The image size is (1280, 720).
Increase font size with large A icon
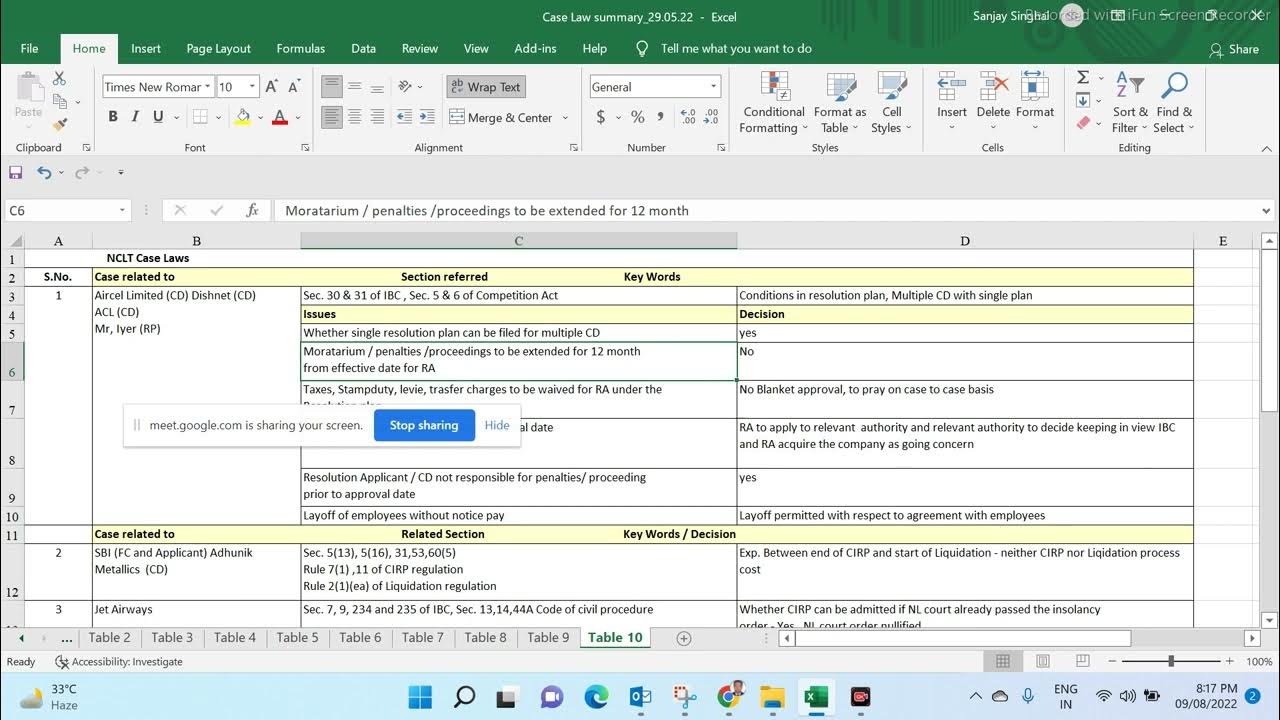[x=272, y=87]
